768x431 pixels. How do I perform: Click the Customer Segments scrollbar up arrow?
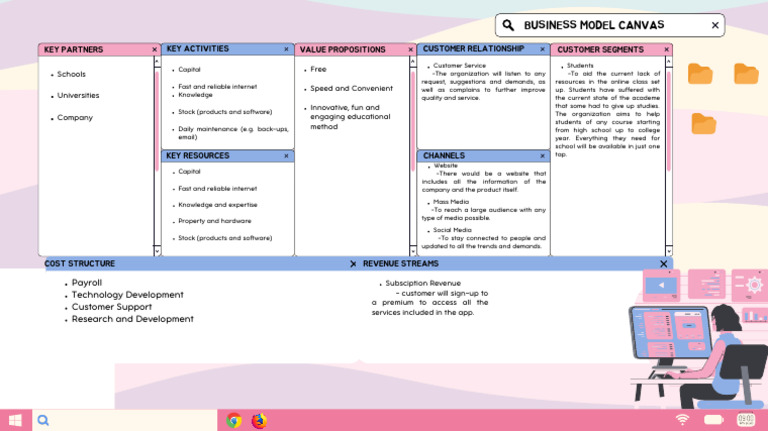click(669, 62)
